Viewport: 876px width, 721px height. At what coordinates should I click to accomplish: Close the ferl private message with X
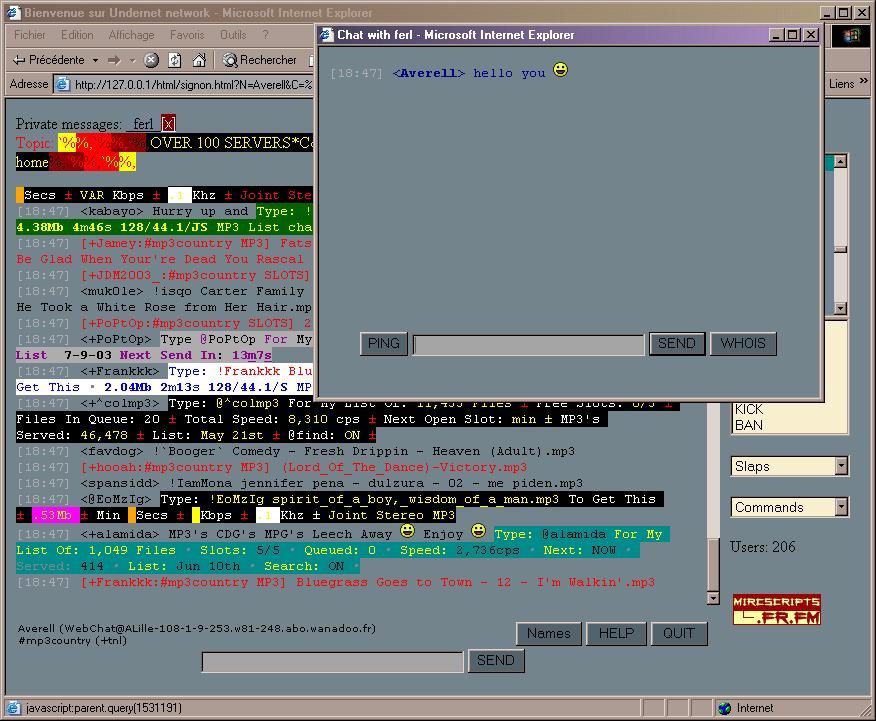click(x=168, y=123)
